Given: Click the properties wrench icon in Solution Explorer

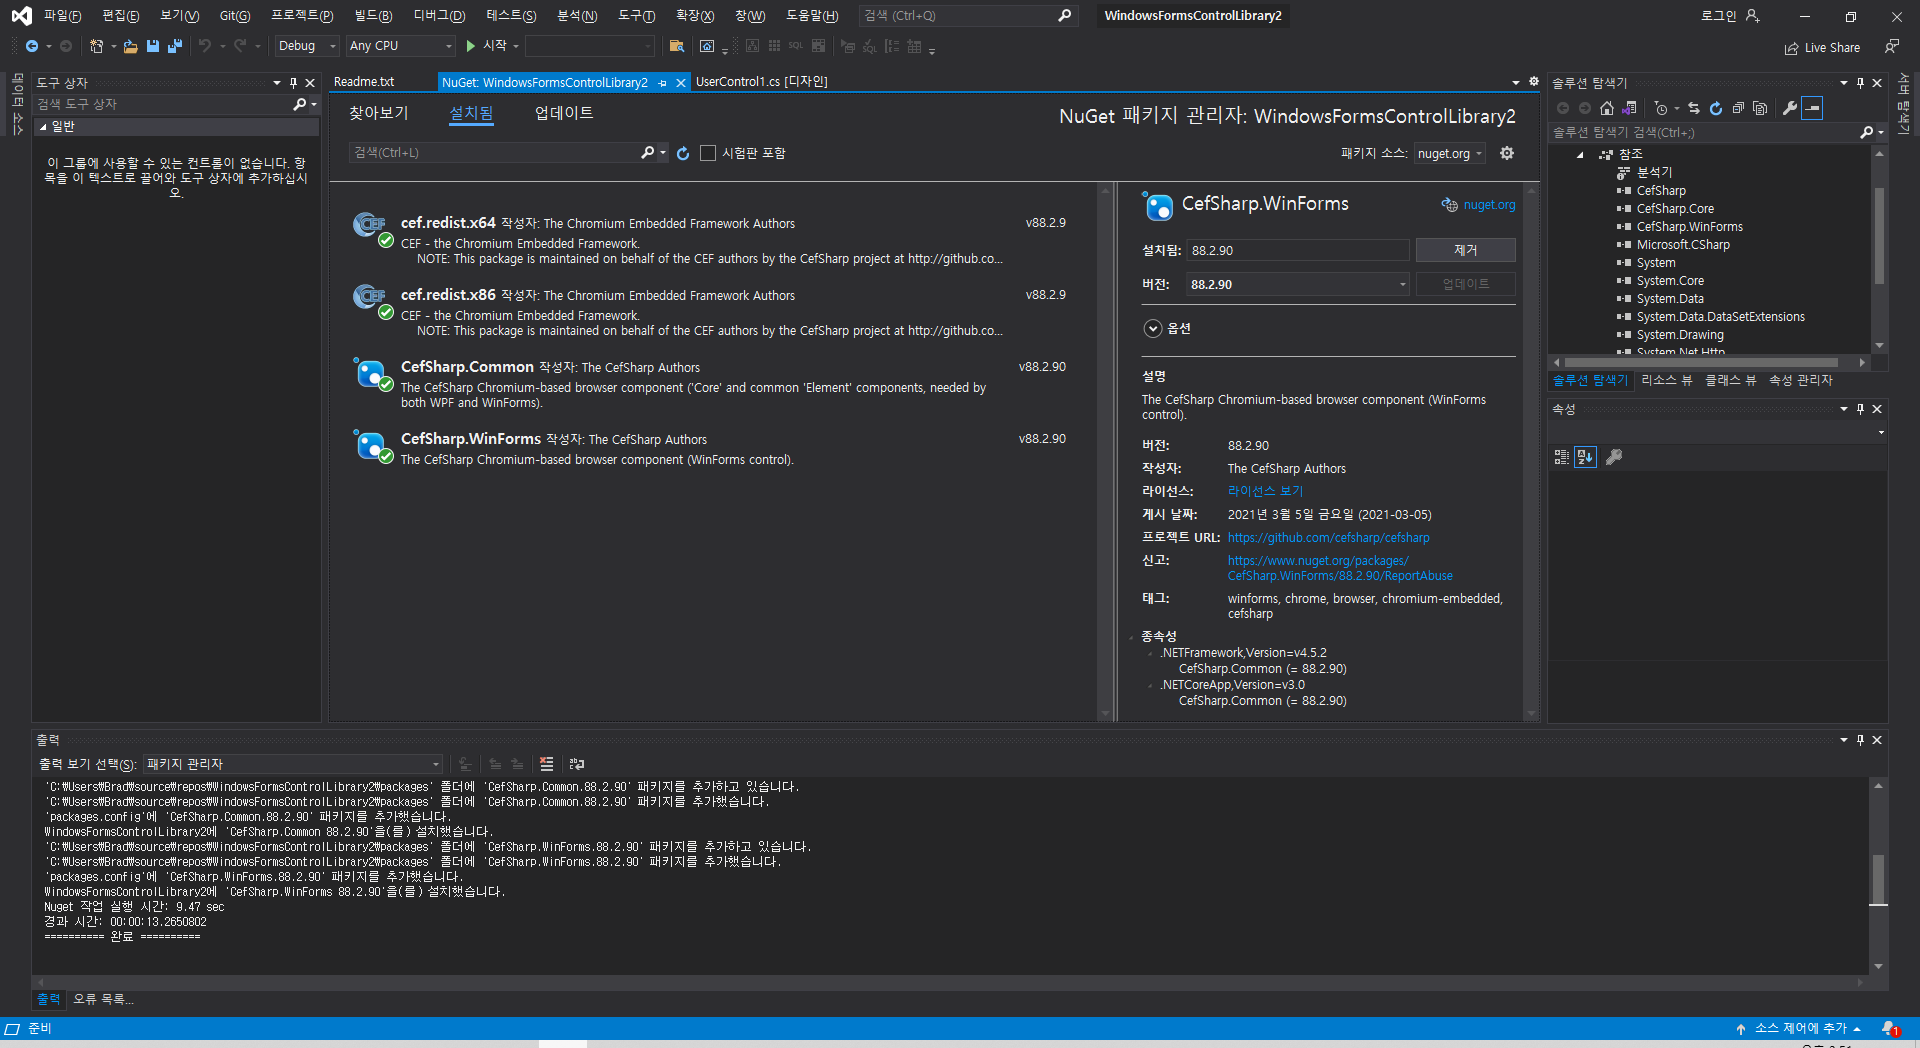Looking at the screenshot, I should [1790, 108].
